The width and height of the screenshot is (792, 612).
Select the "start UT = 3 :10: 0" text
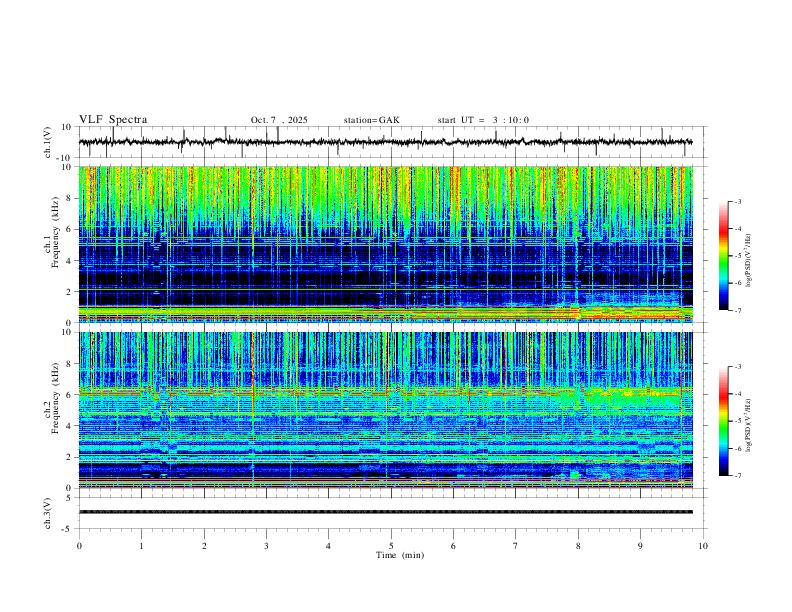(x=483, y=120)
